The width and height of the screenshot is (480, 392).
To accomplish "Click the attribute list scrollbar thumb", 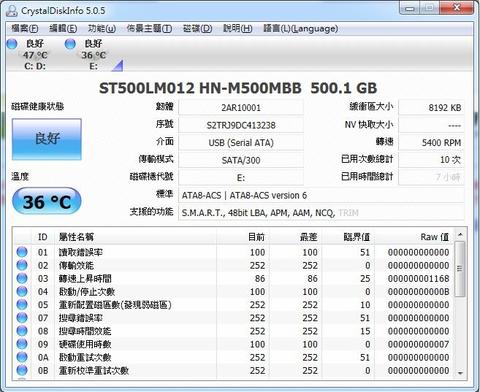I will click(460, 269).
